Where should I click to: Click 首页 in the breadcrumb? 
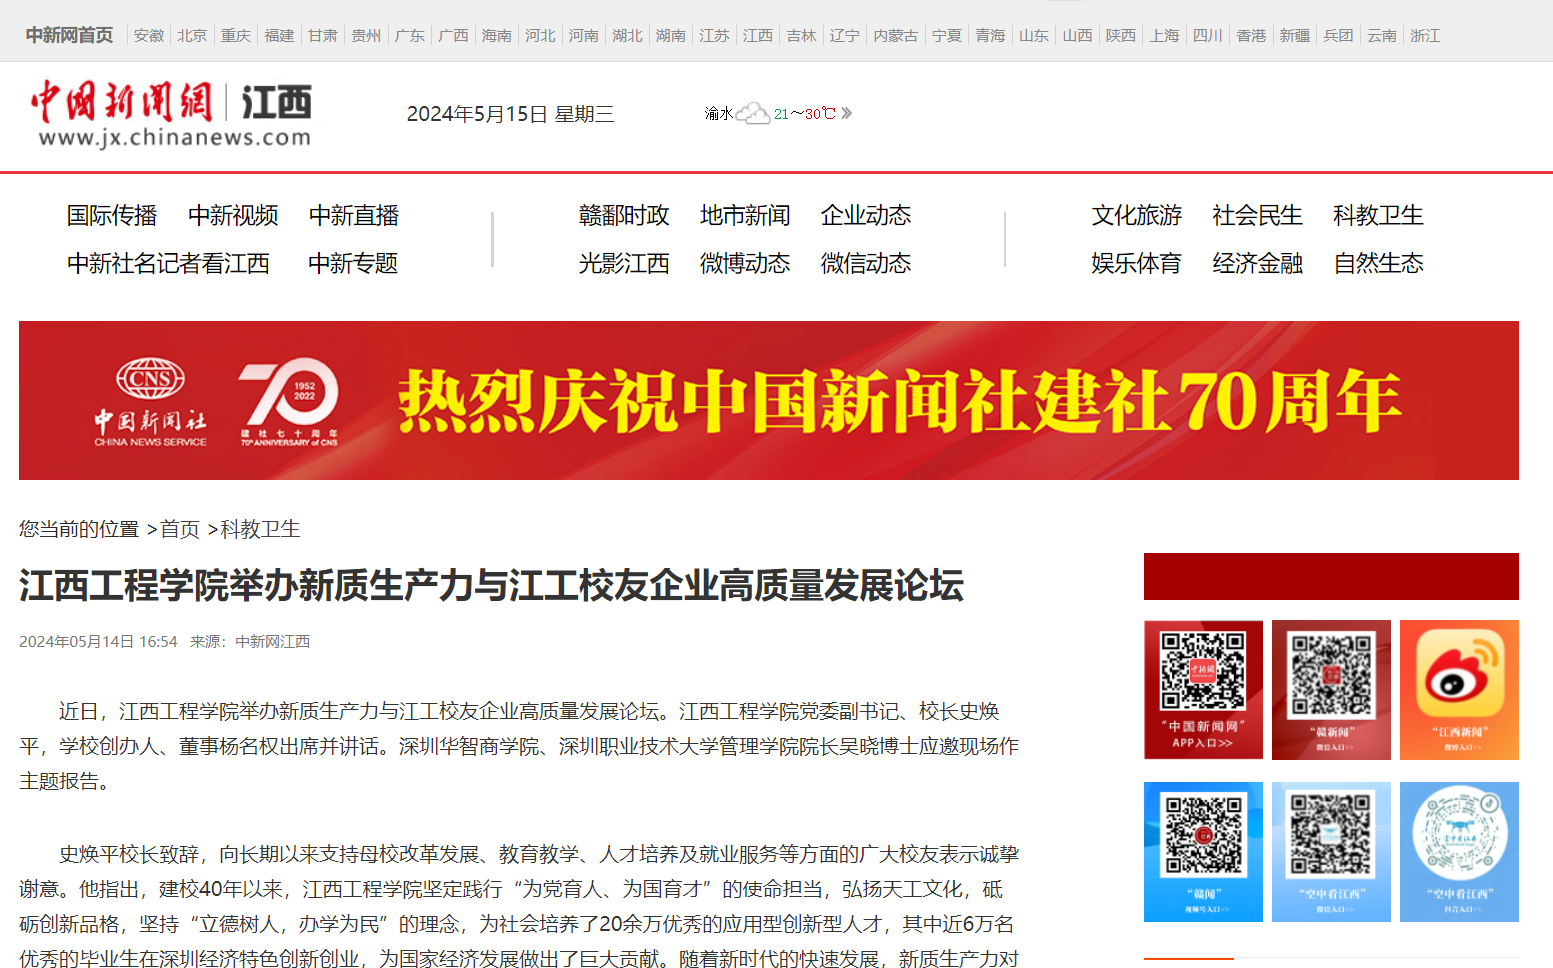tap(180, 529)
